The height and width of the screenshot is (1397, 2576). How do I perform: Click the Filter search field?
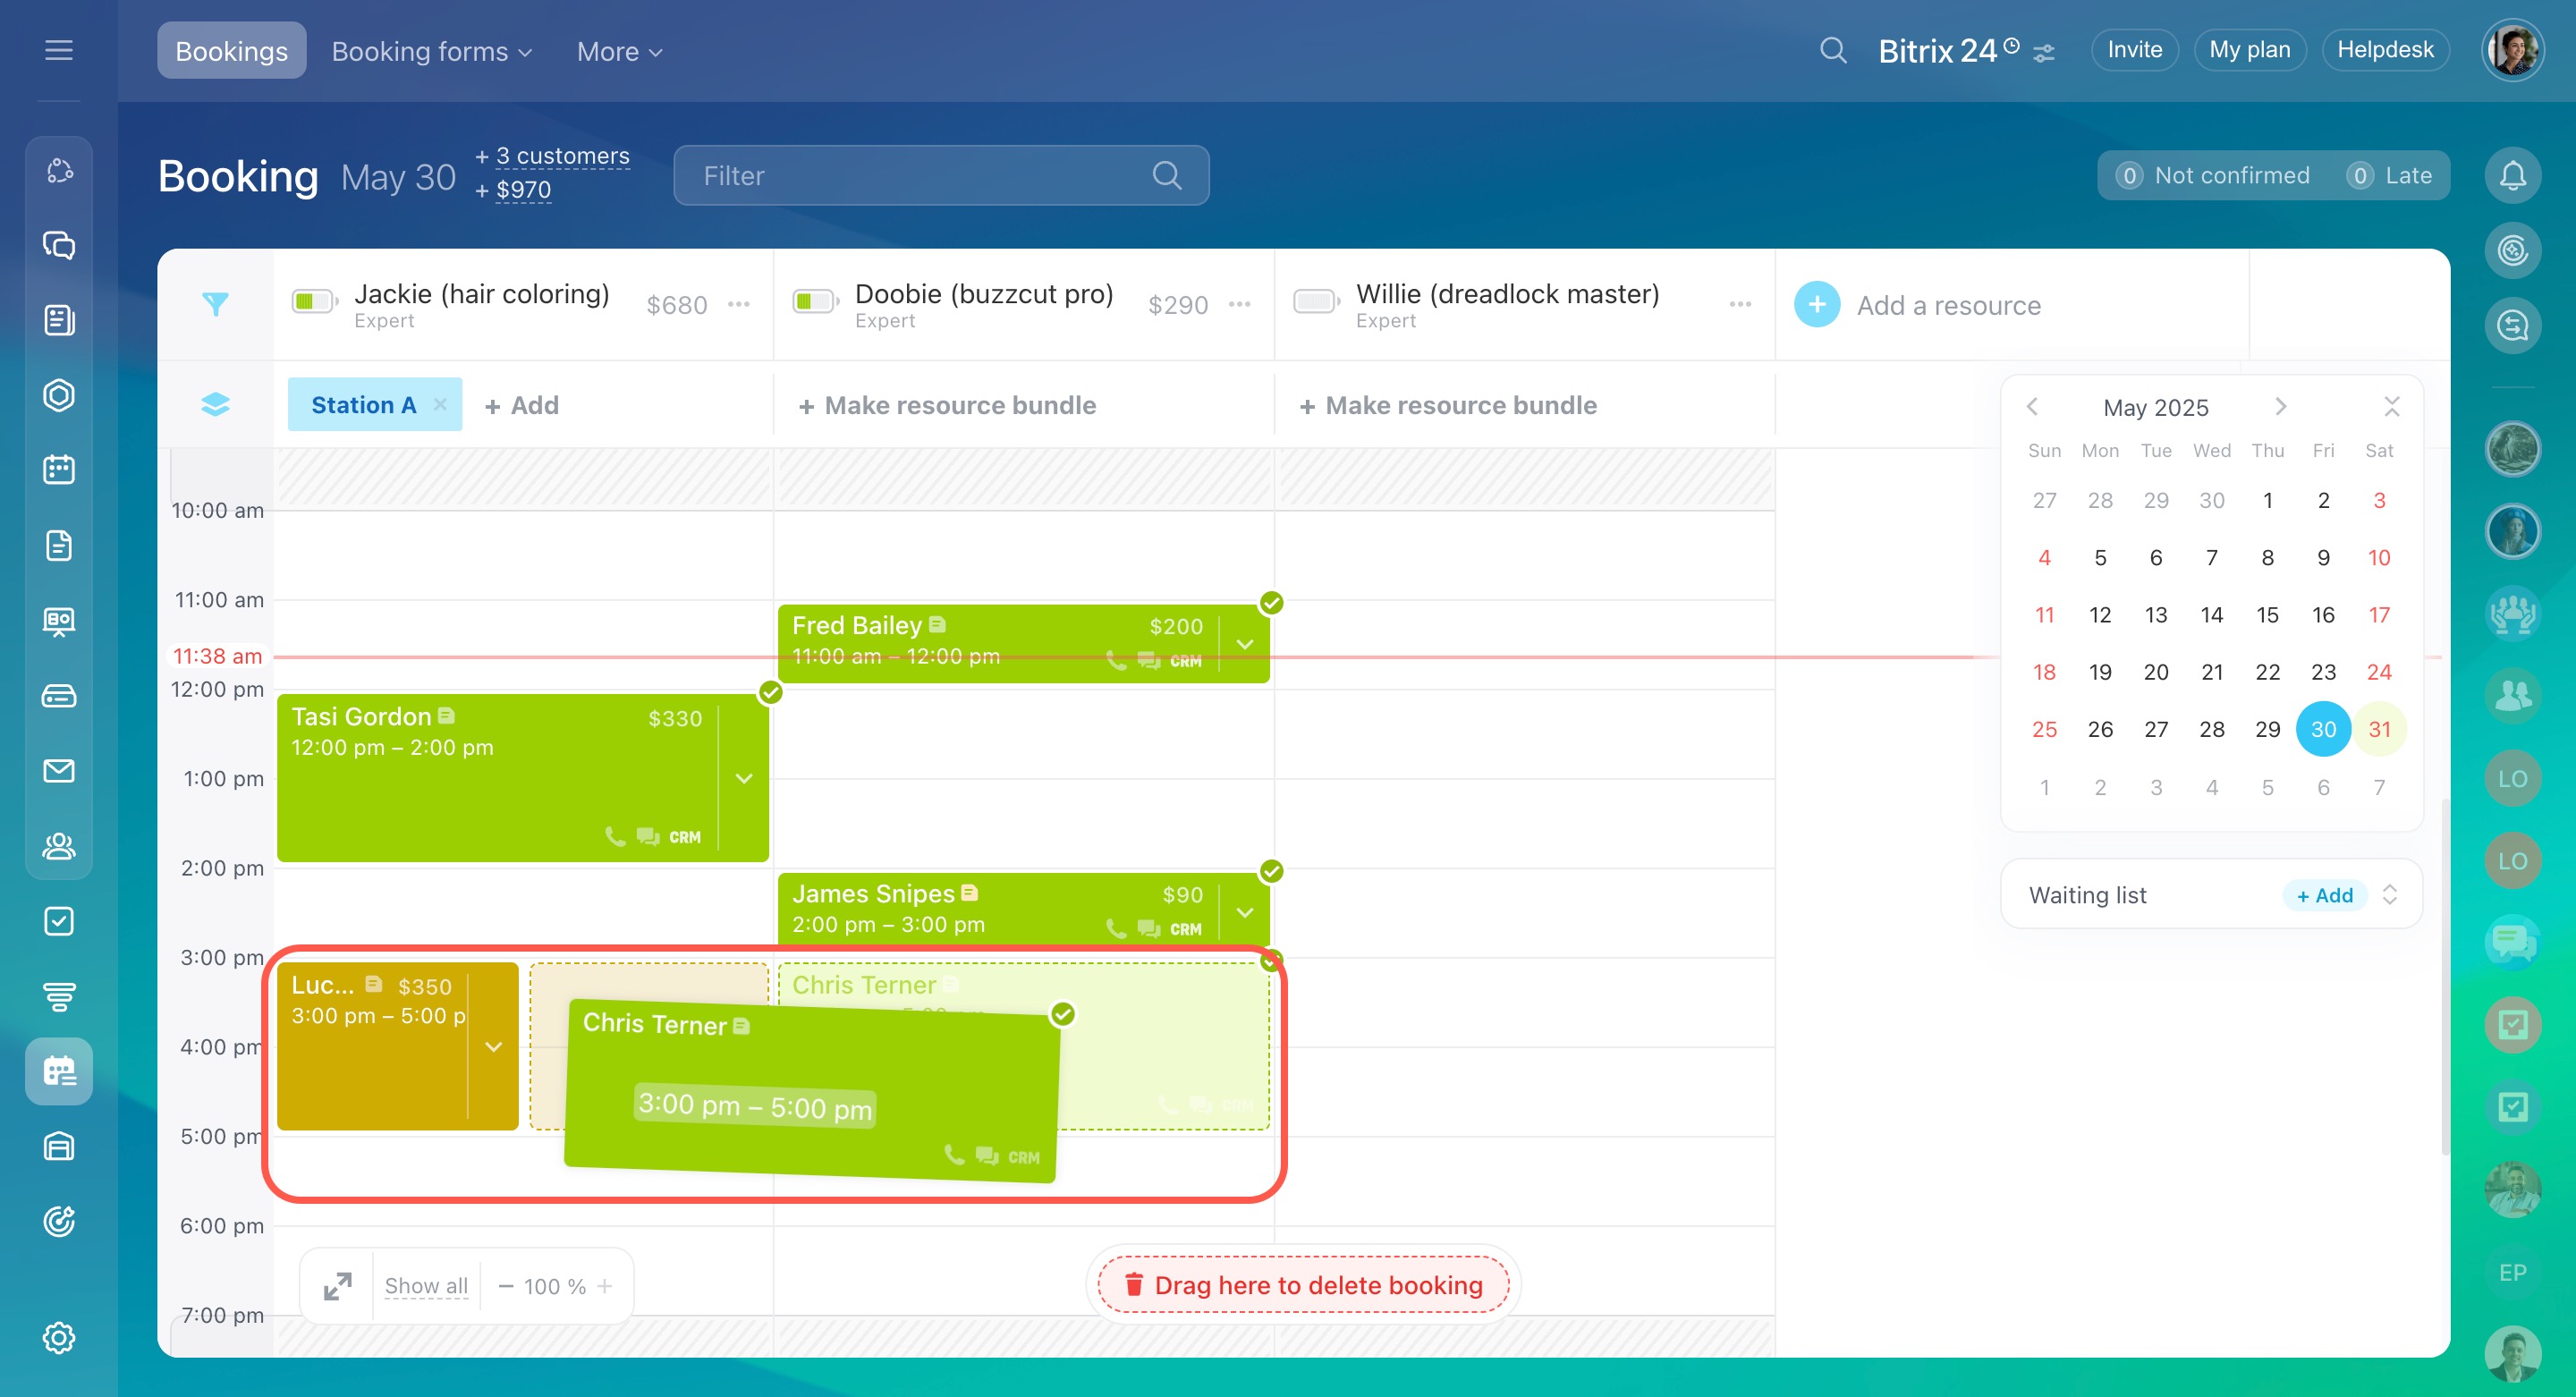920,176
